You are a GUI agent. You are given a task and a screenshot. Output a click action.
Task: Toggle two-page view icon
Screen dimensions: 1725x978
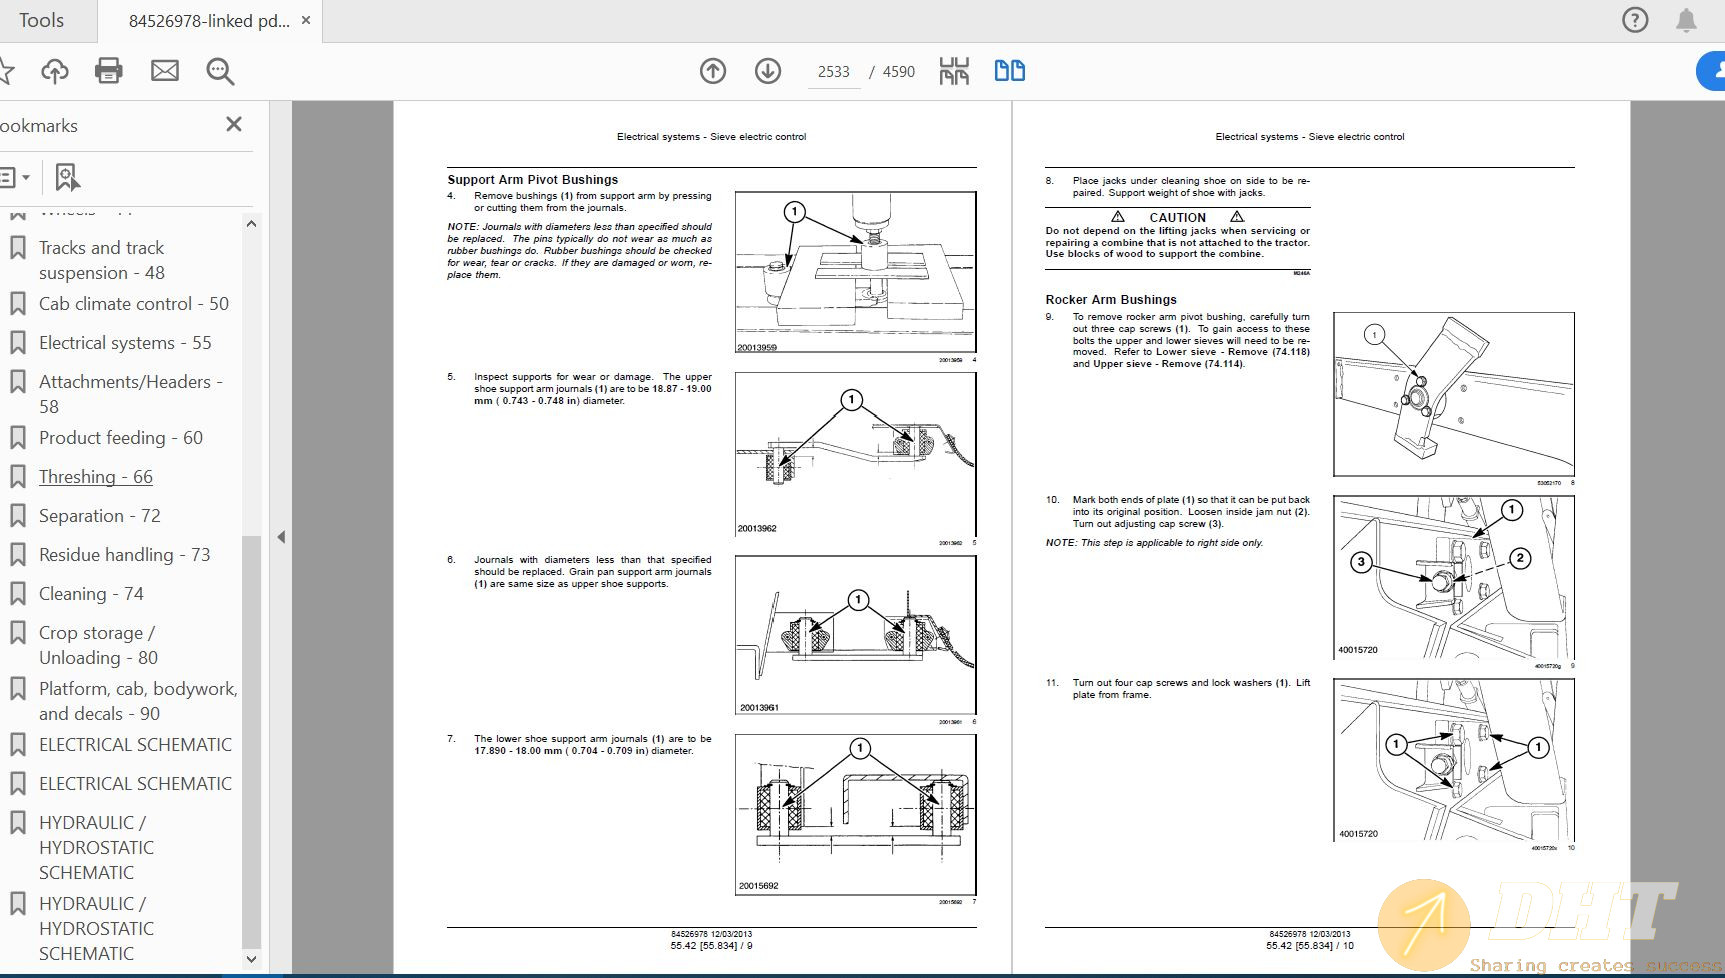pos(1010,71)
